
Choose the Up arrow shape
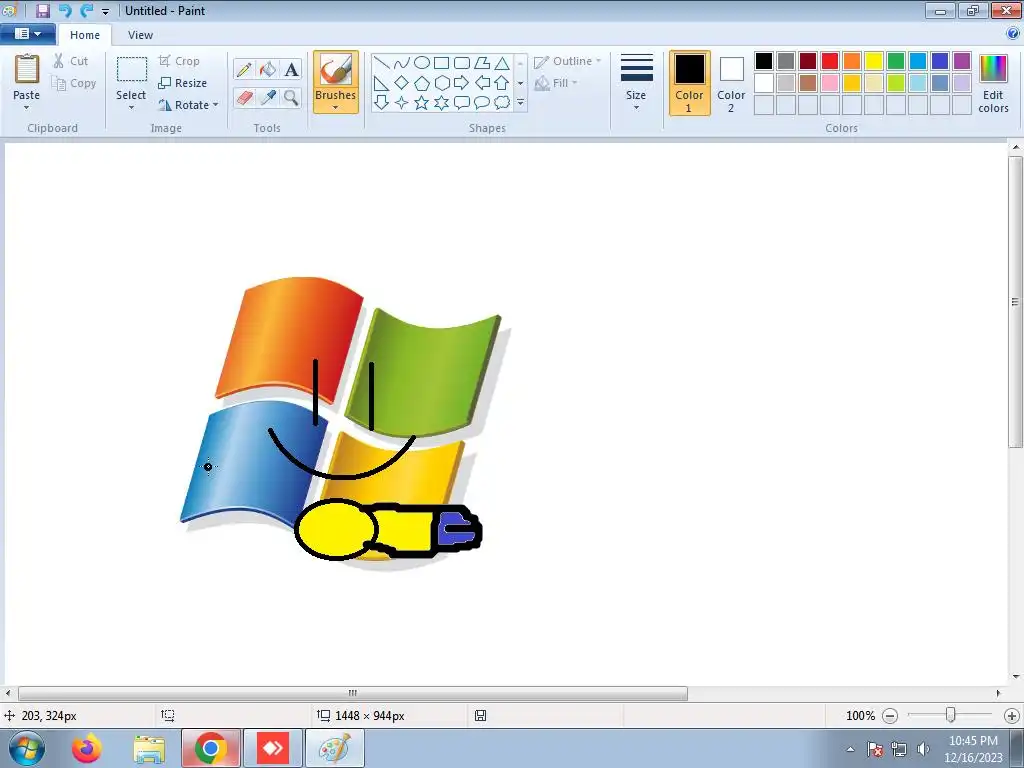(x=502, y=83)
